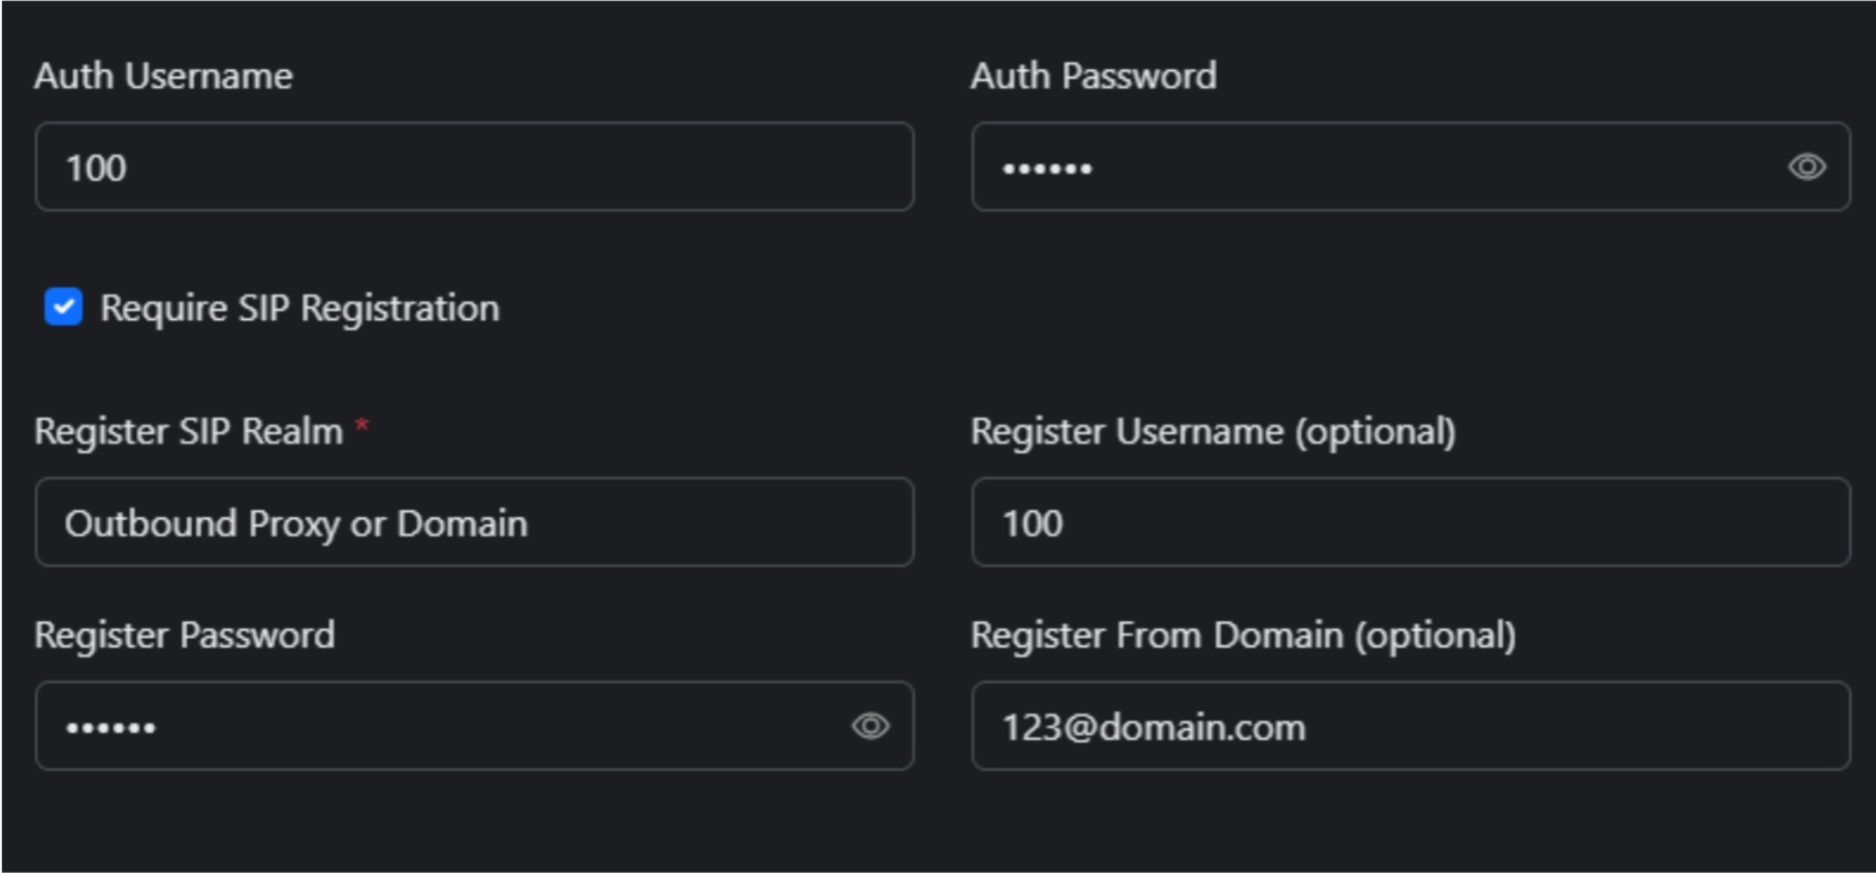The image size is (1876, 873).
Task: Click the Register Username (optional) label
Action: click(x=1214, y=432)
